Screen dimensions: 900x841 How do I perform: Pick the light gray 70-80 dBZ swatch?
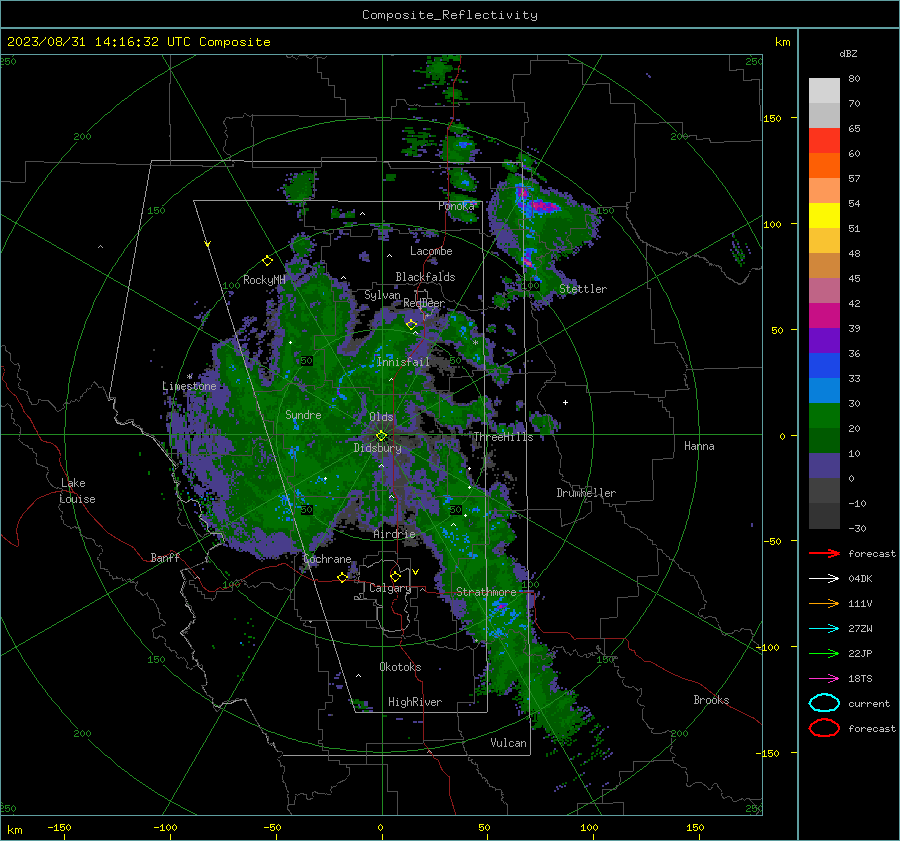tap(824, 90)
